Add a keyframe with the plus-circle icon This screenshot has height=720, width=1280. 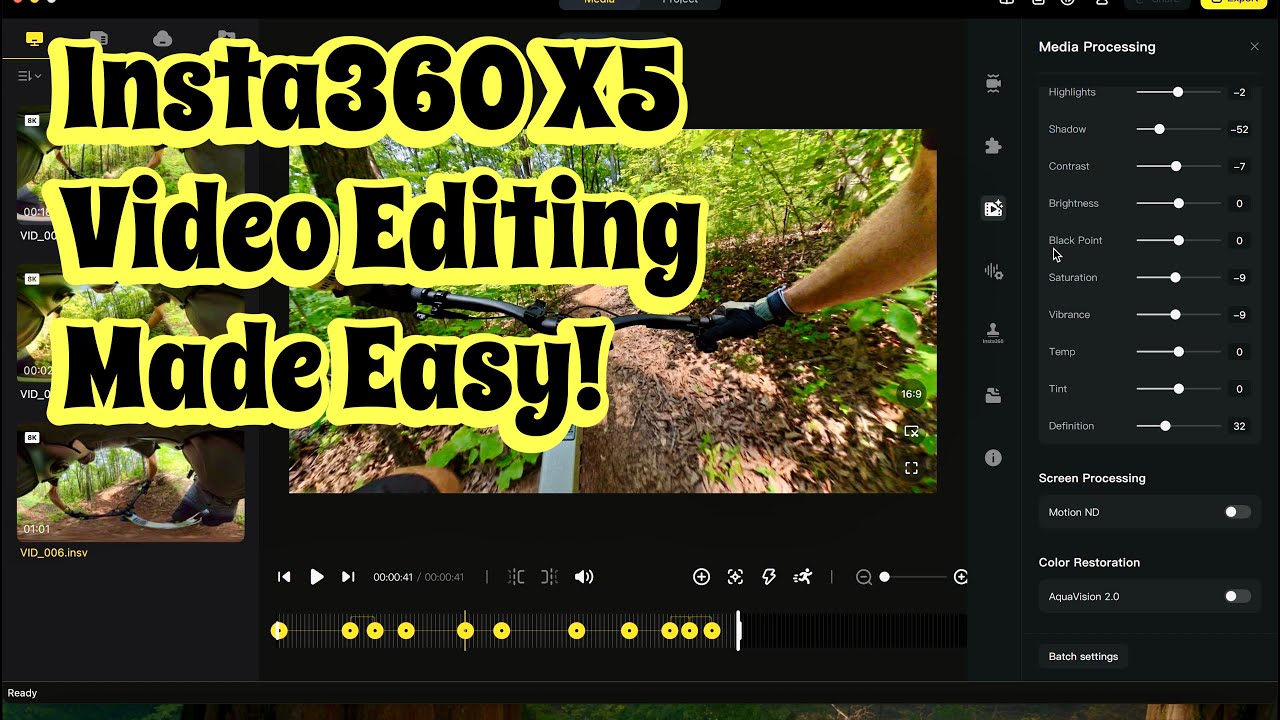pyautogui.click(x=701, y=577)
